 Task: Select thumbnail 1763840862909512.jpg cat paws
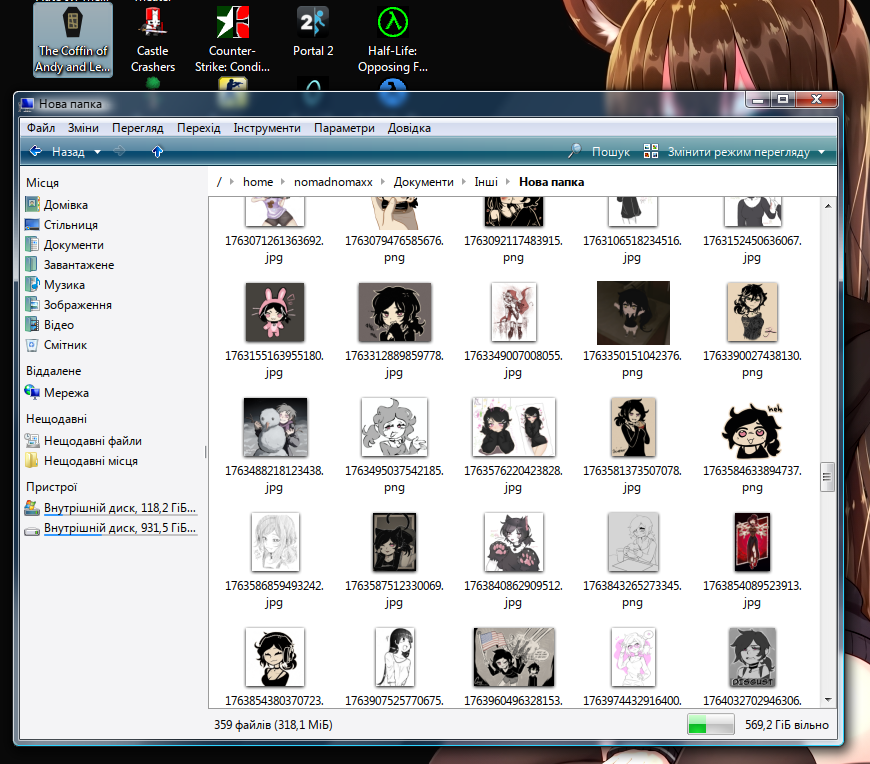pyautogui.click(x=513, y=542)
